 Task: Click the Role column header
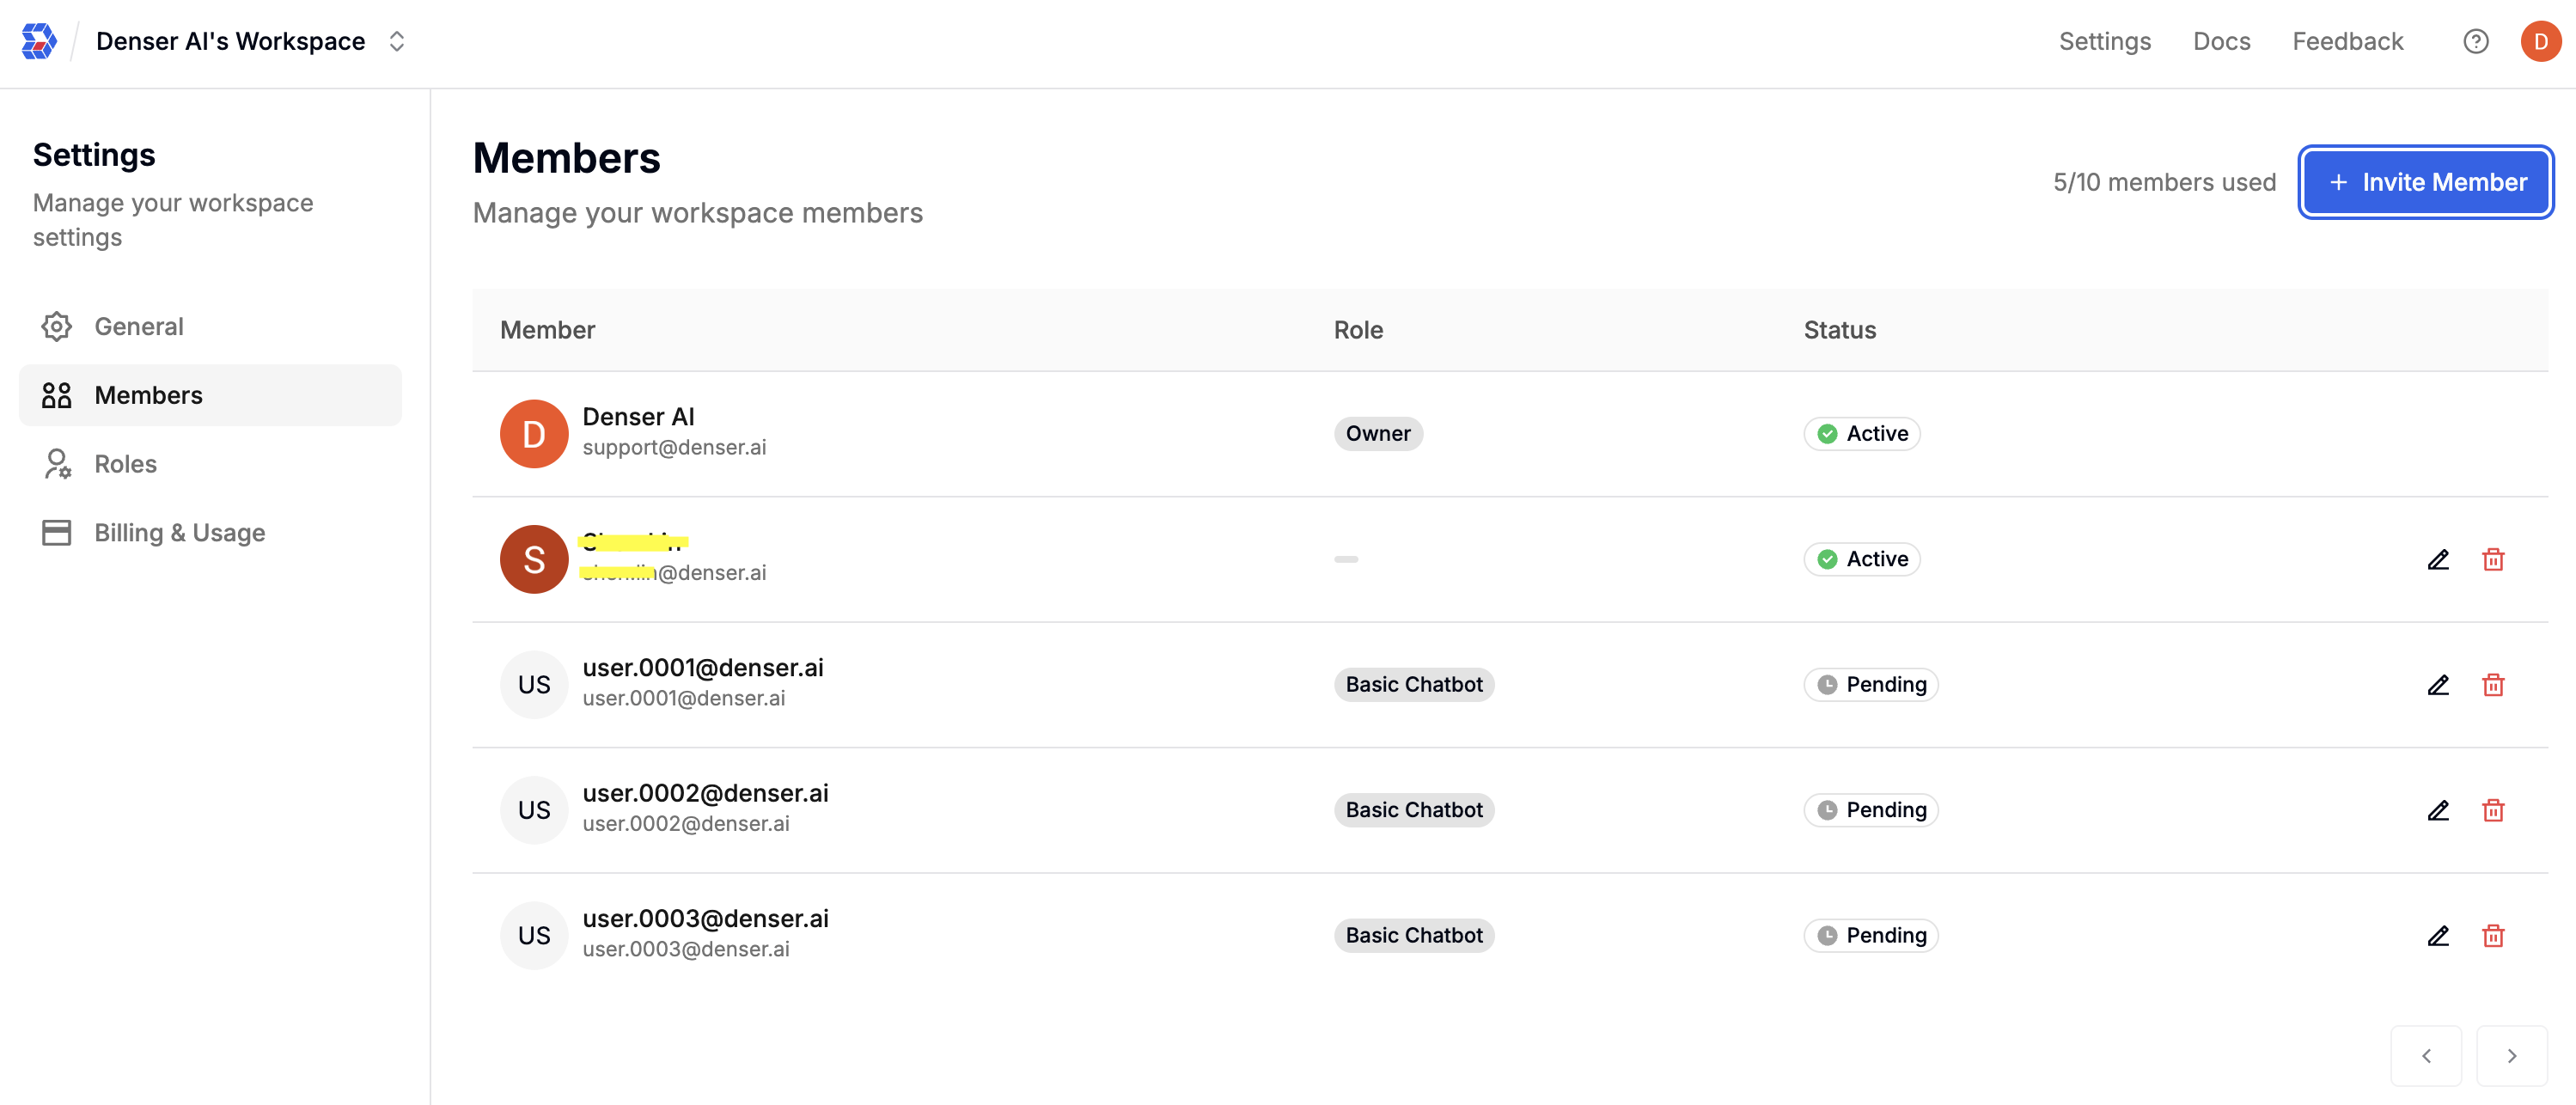[1358, 330]
